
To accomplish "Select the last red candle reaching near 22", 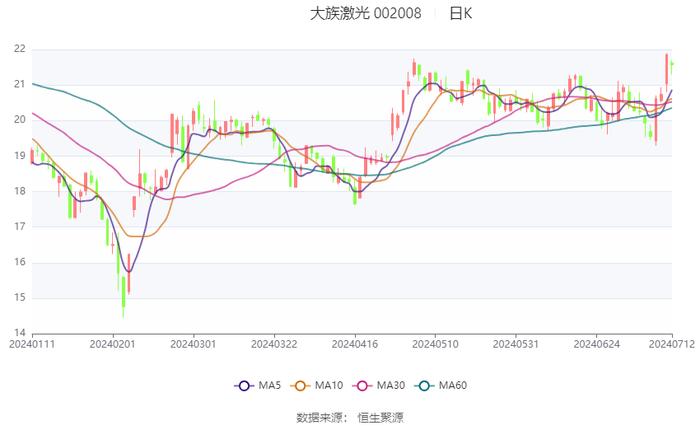I will 667,73.
